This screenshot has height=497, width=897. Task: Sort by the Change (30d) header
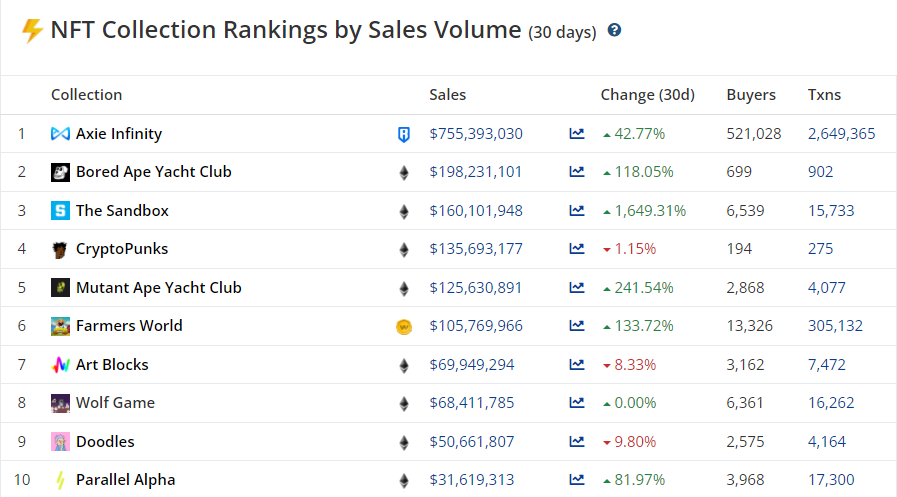tap(647, 95)
